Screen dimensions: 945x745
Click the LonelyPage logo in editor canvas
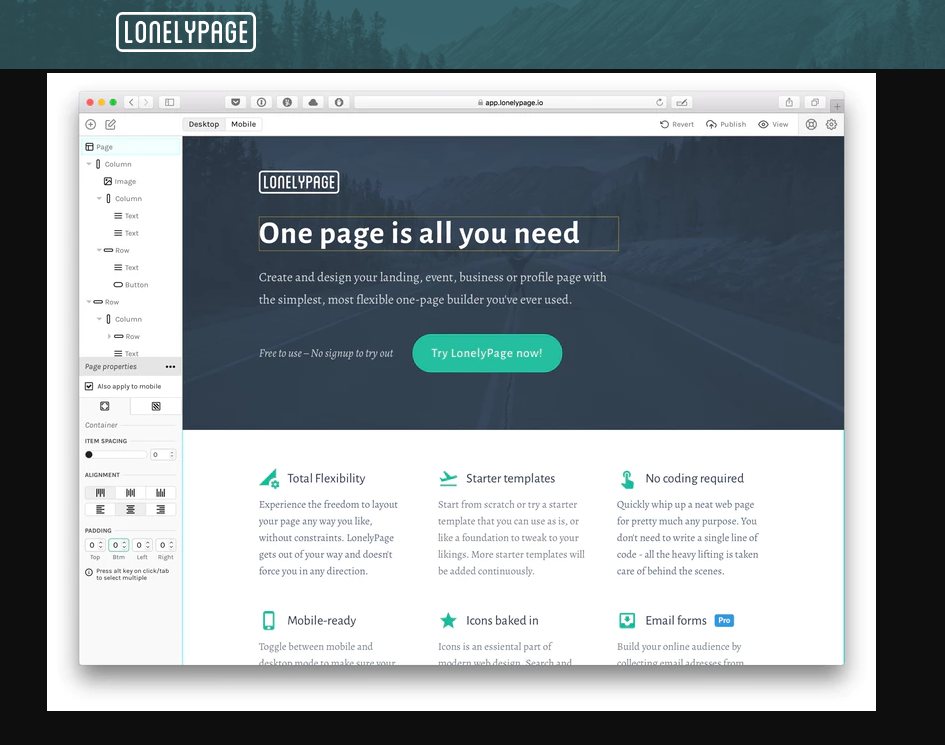tap(299, 182)
